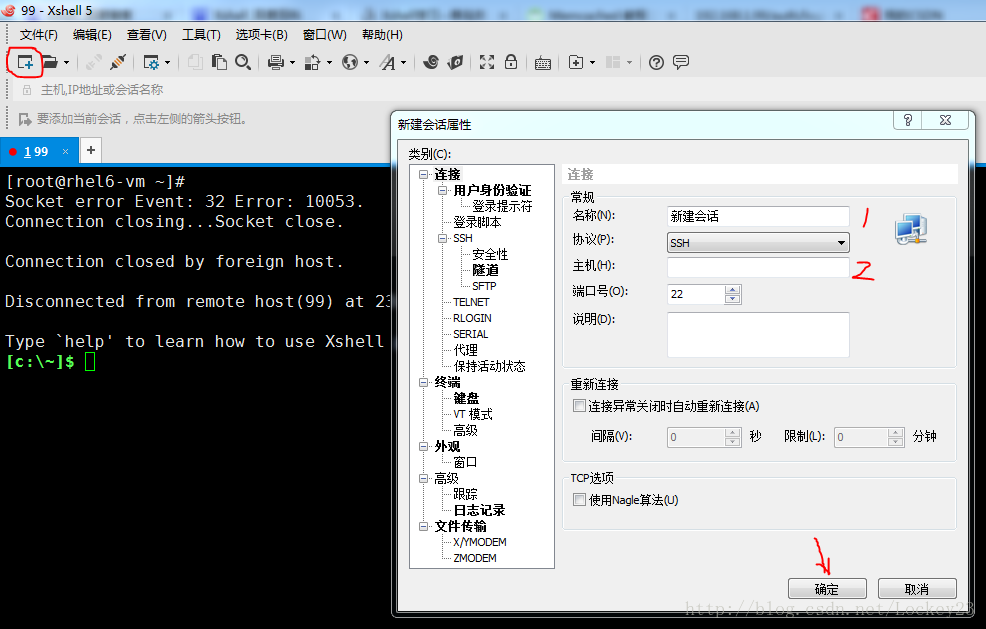This screenshot has height=629, width=986.
Task: Click the 取消 button
Action: point(917,589)
